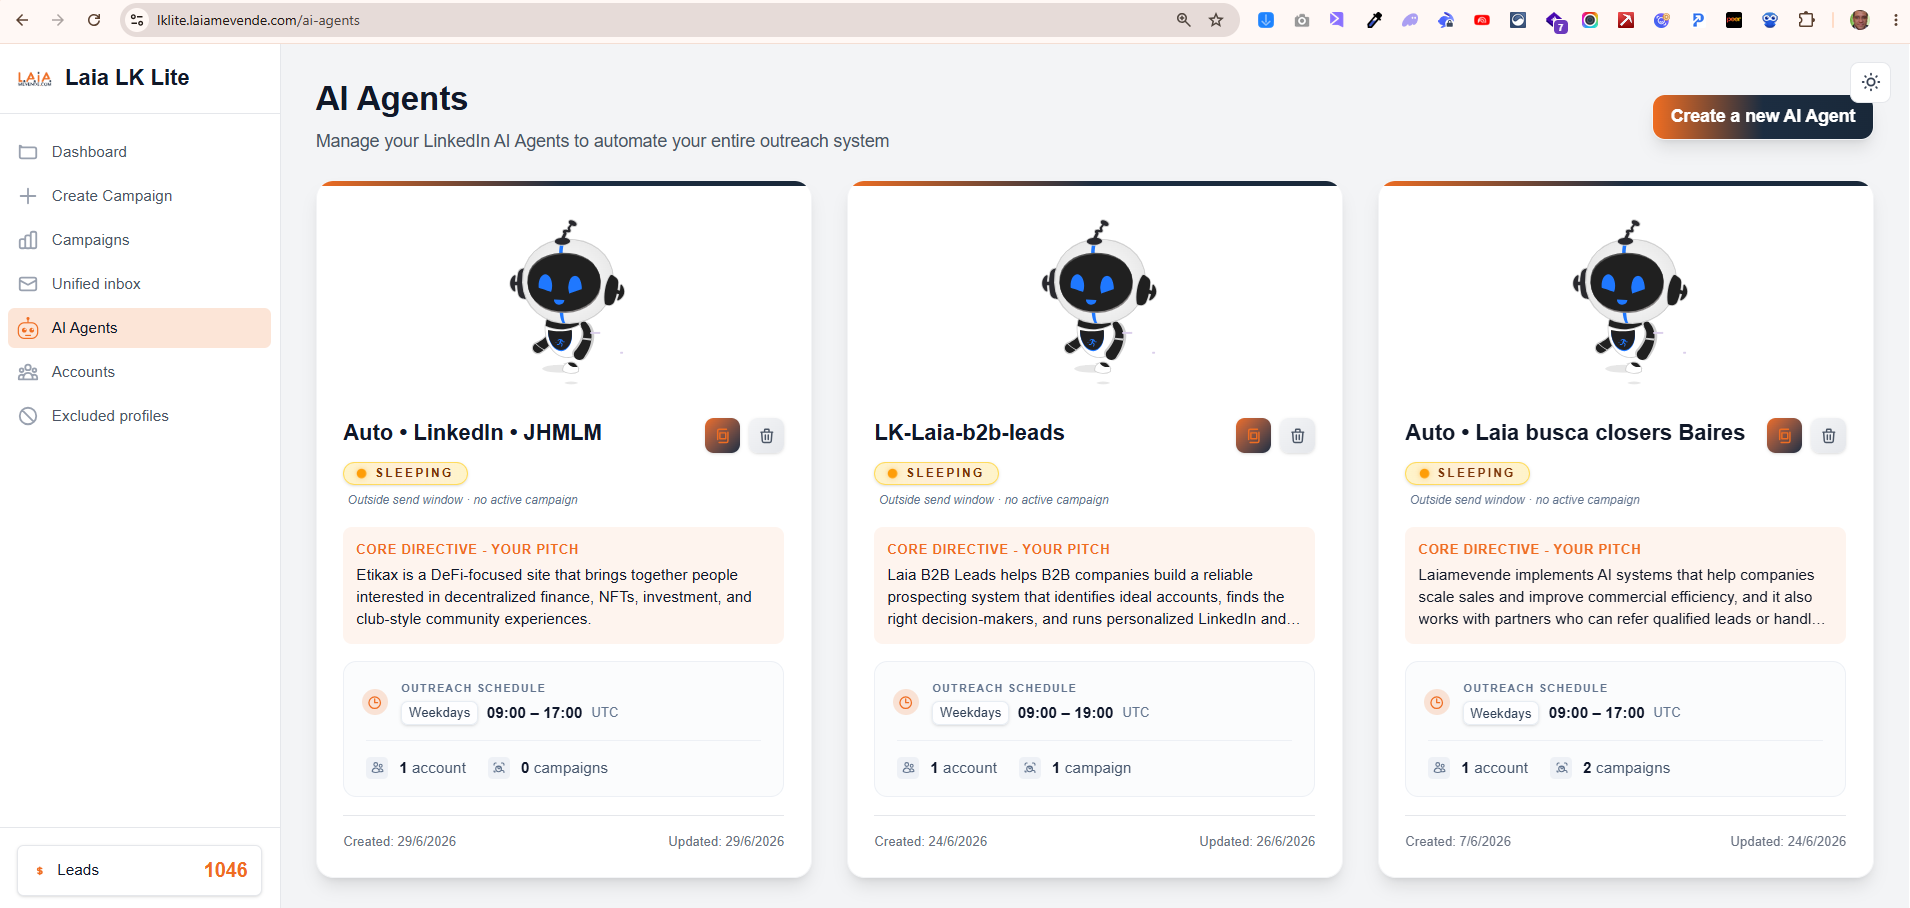
Task: Trash the Laia busca closers Baires agent
Action: pos(1828,436)
